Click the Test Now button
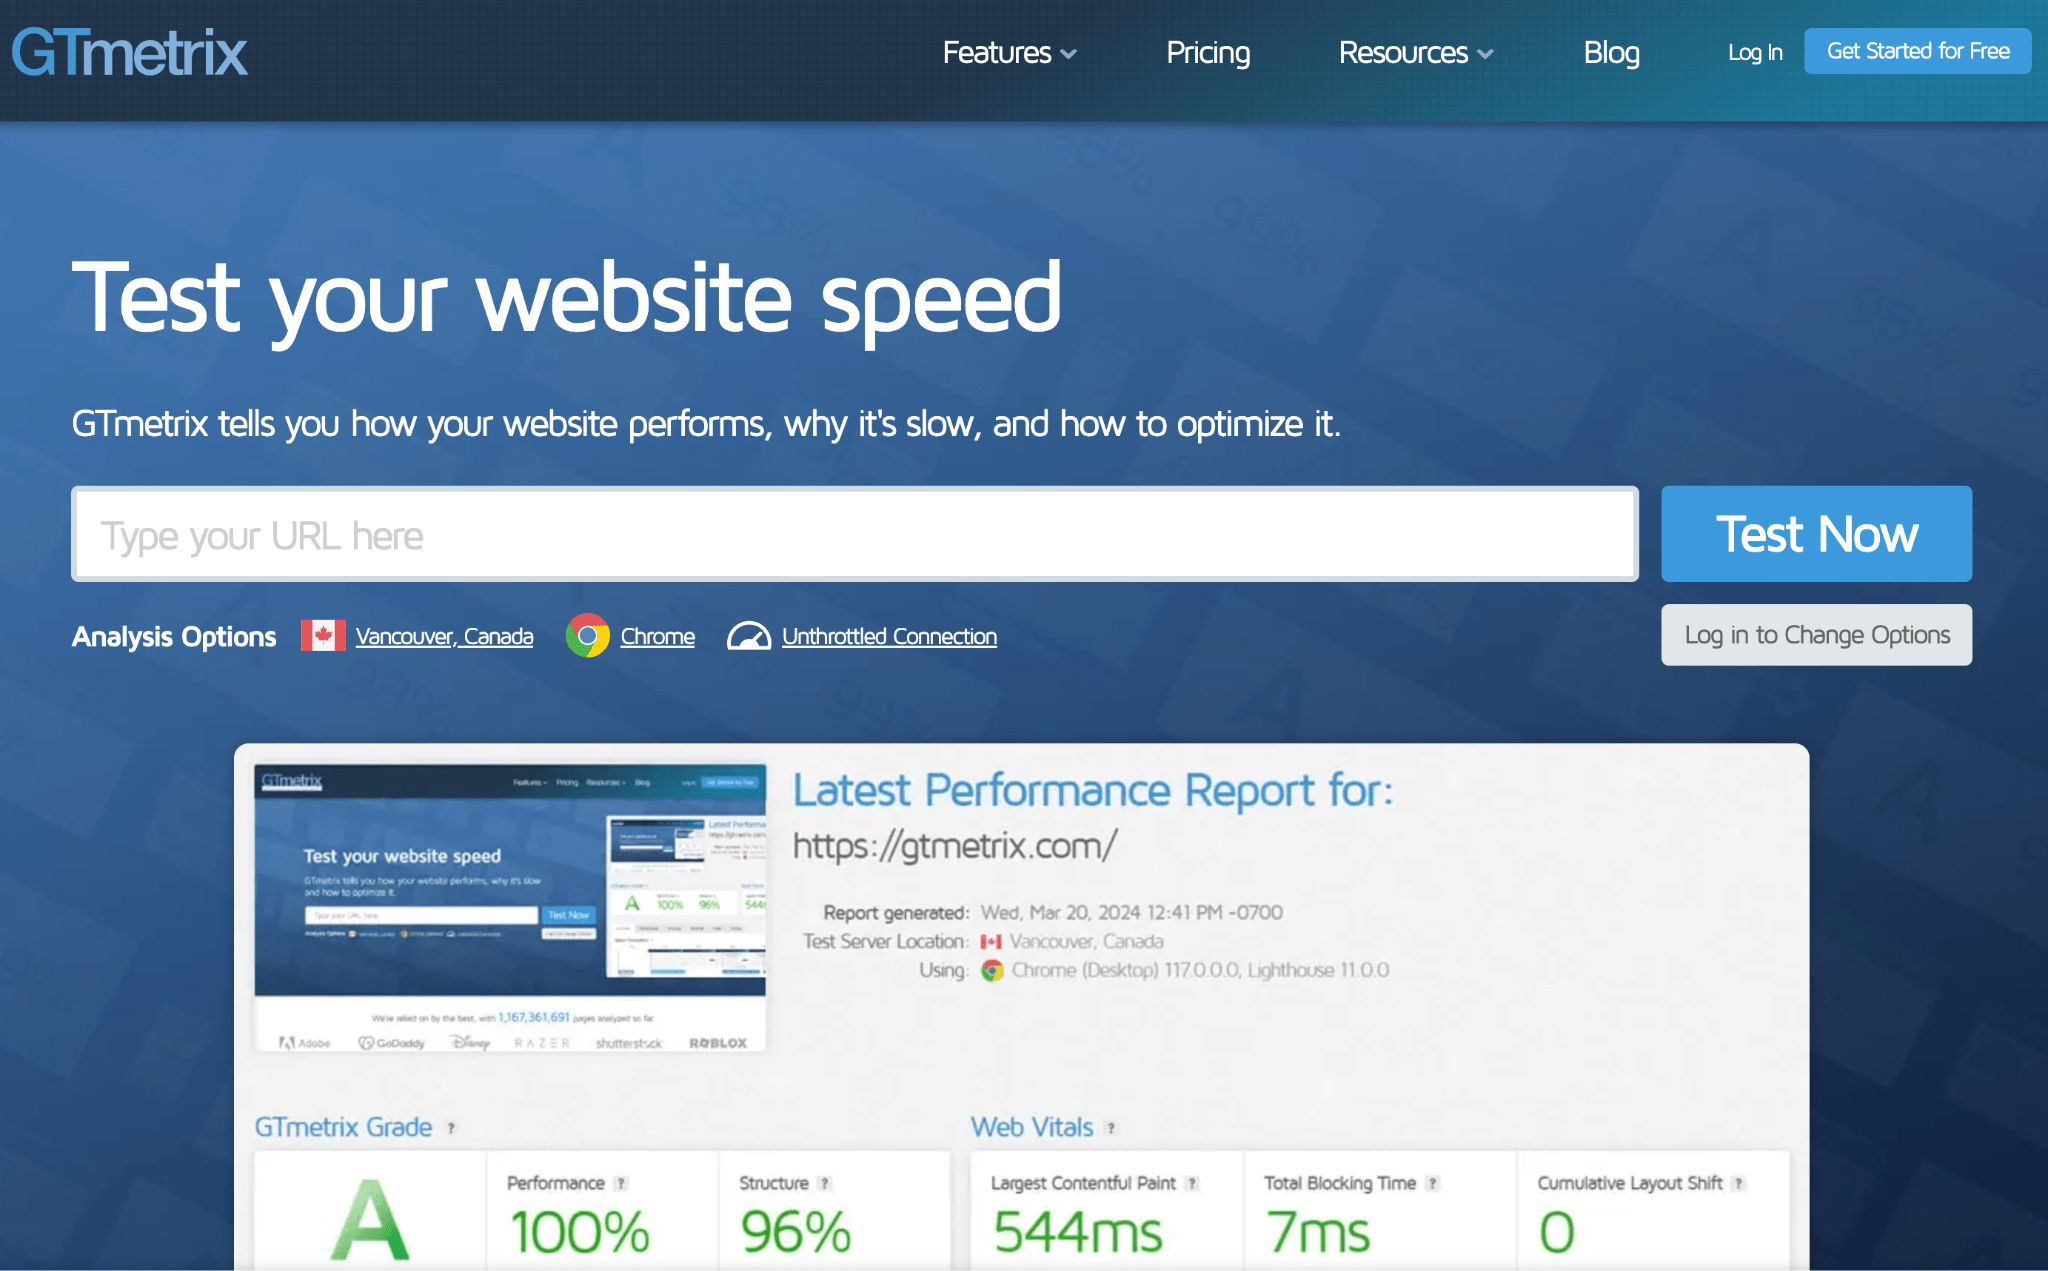2048x1271 pixels. (x=1814, y=534)
